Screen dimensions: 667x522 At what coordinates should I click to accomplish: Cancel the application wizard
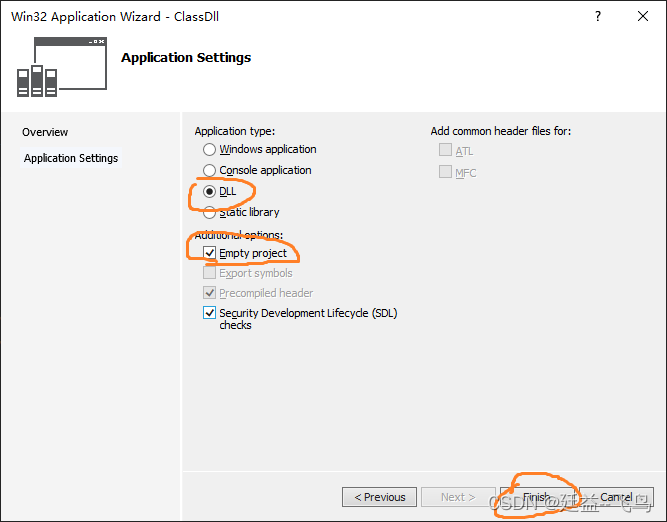point(616,497)
